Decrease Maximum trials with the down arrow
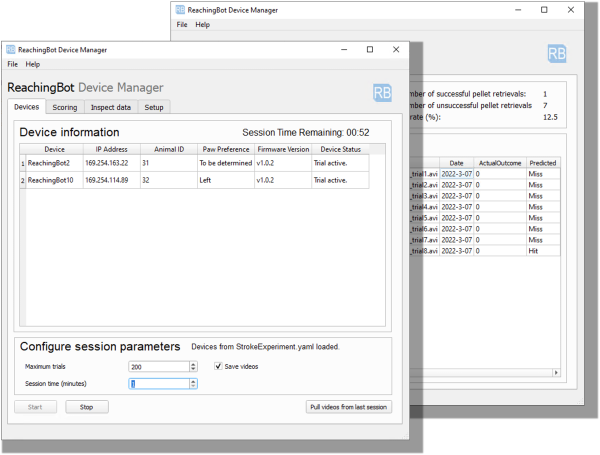 tap(193, 370)
